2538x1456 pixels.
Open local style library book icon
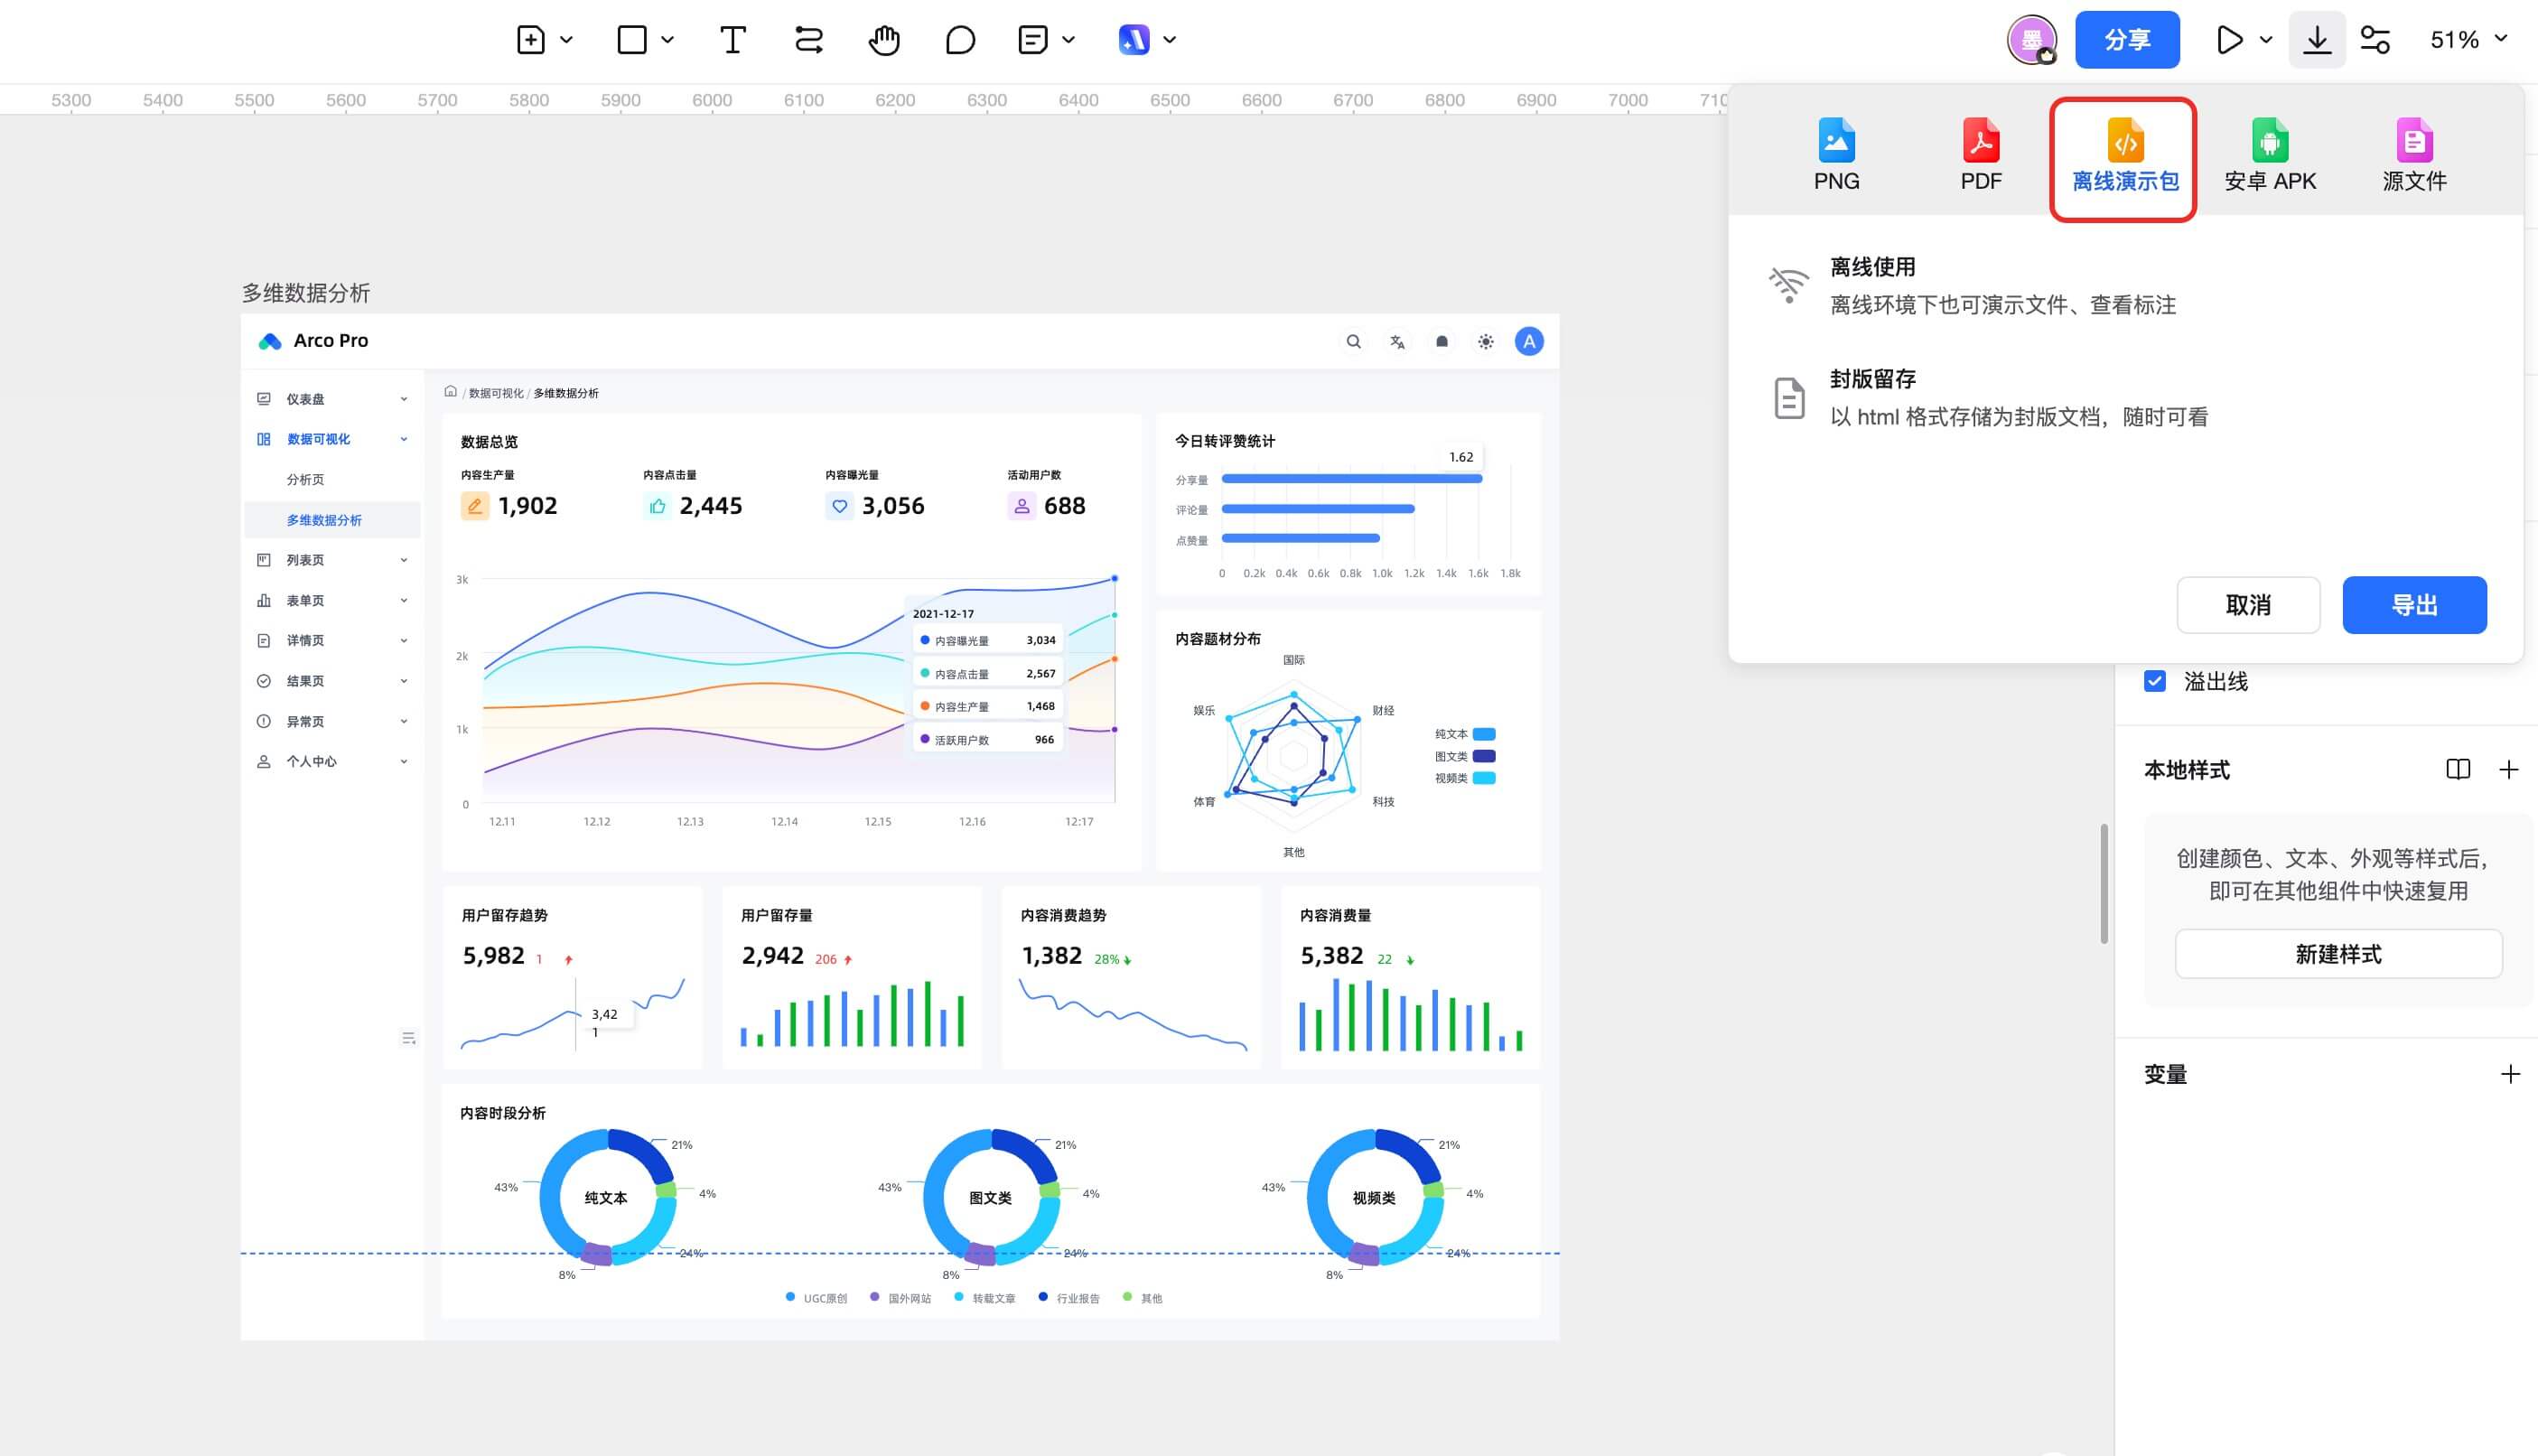tap(2457, 769)
